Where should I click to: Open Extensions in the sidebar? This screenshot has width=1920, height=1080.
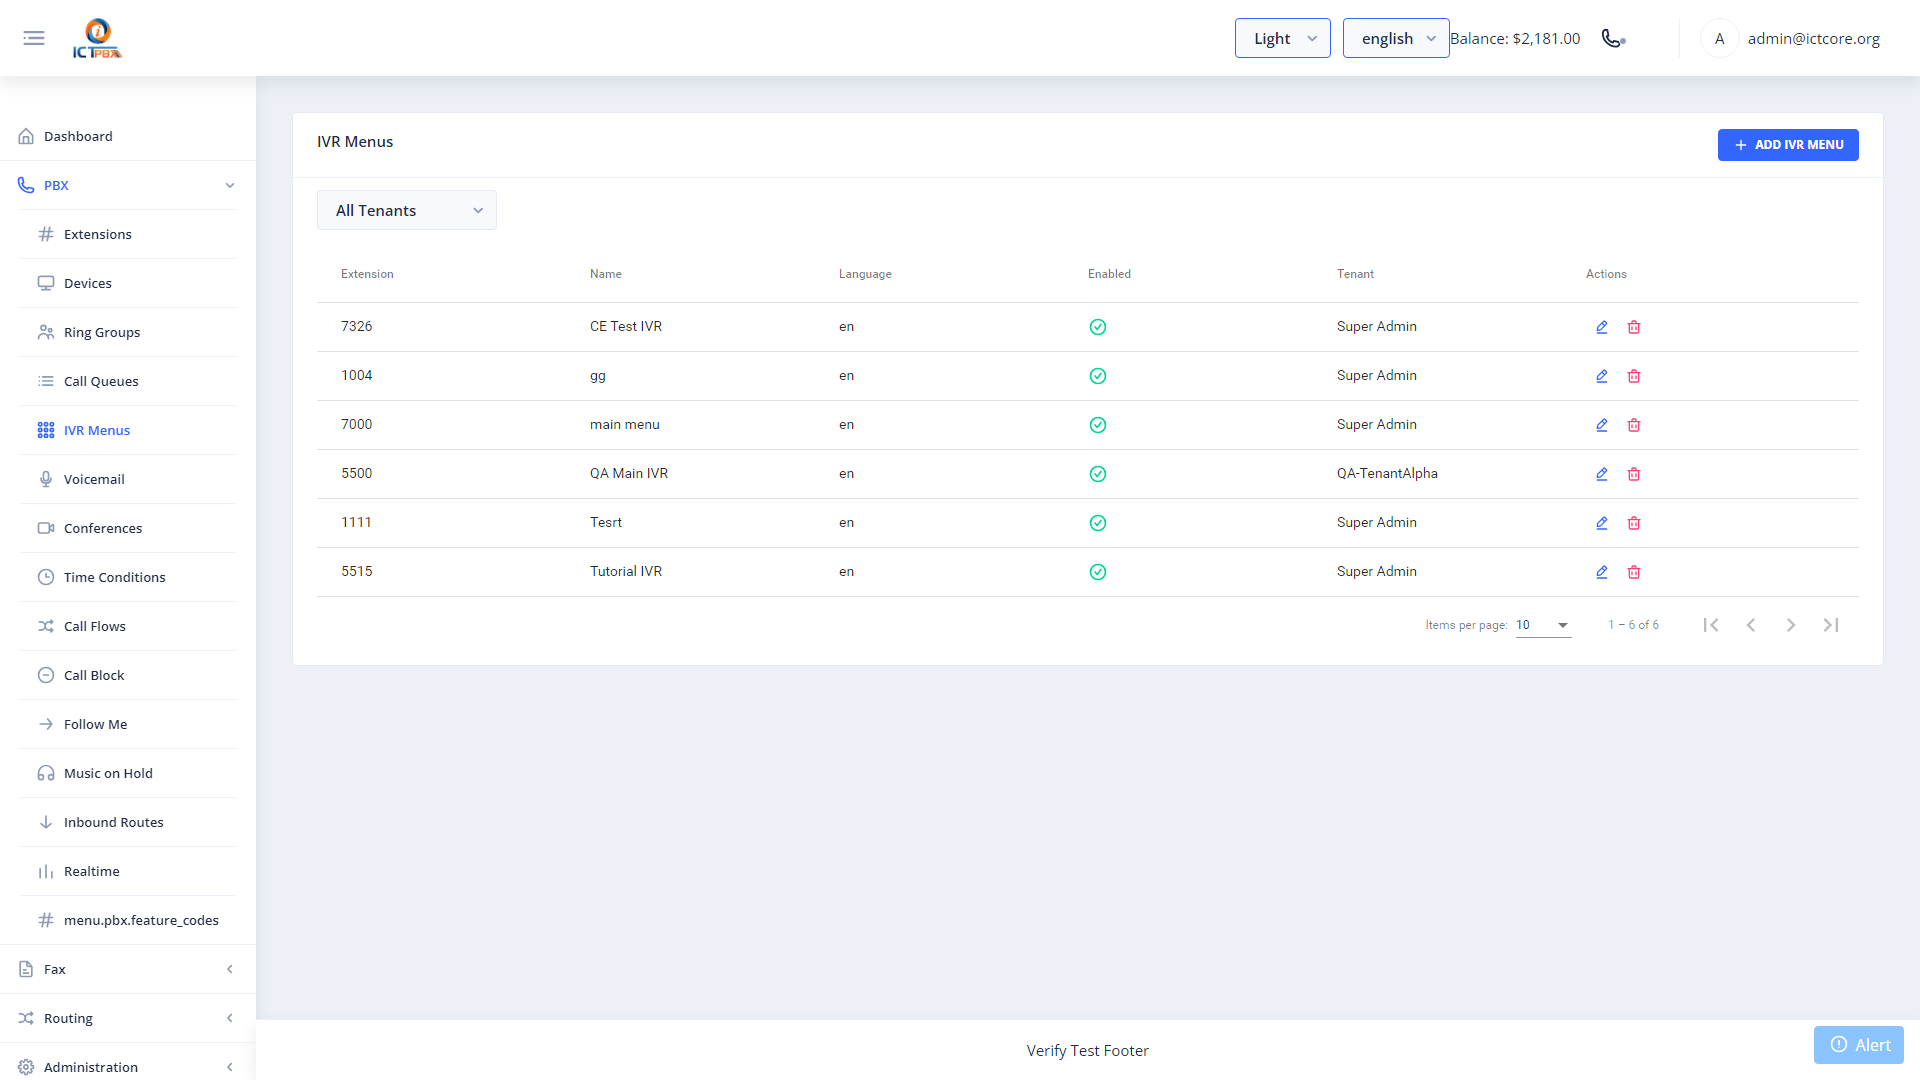coord(128,234)
